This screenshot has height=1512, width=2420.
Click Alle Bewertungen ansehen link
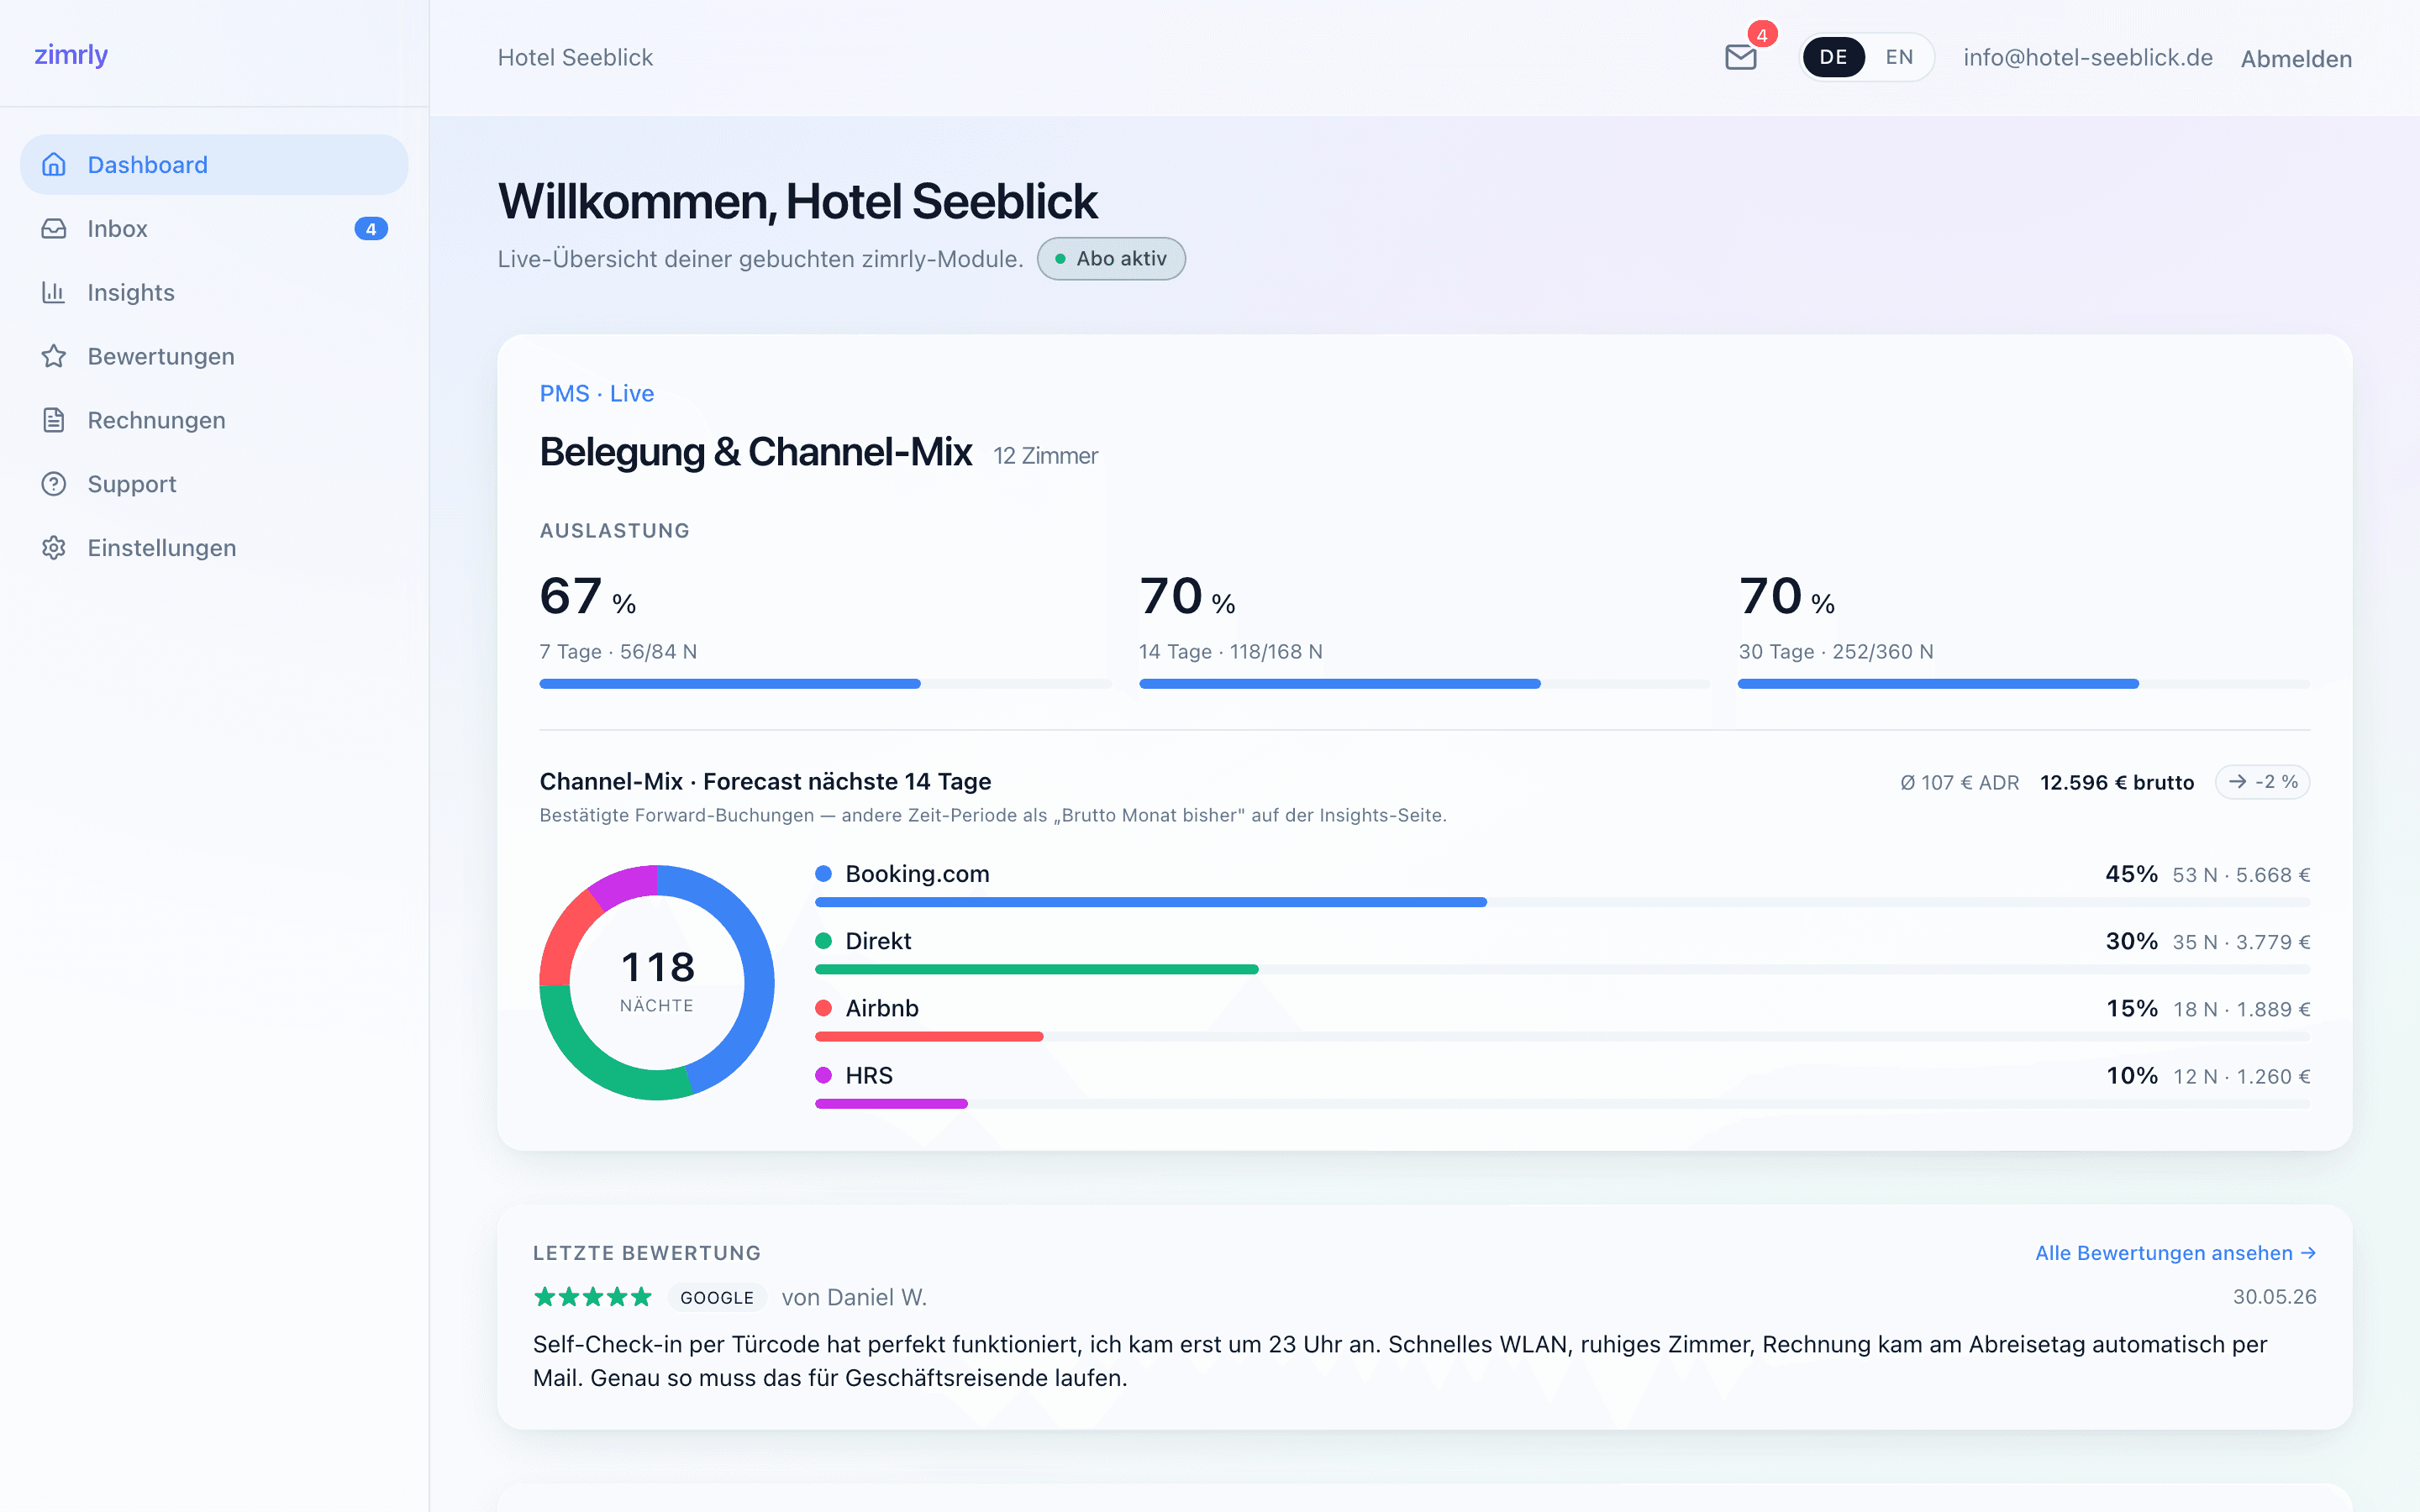coord(2175,1253)
